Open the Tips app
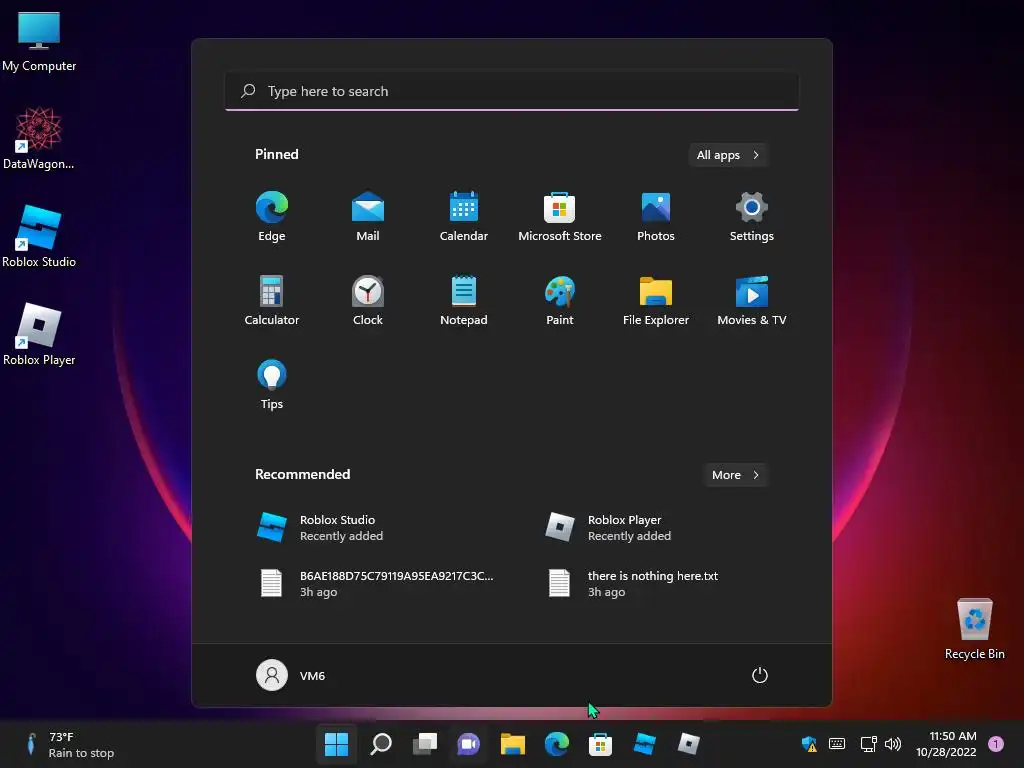 point(272,385)
